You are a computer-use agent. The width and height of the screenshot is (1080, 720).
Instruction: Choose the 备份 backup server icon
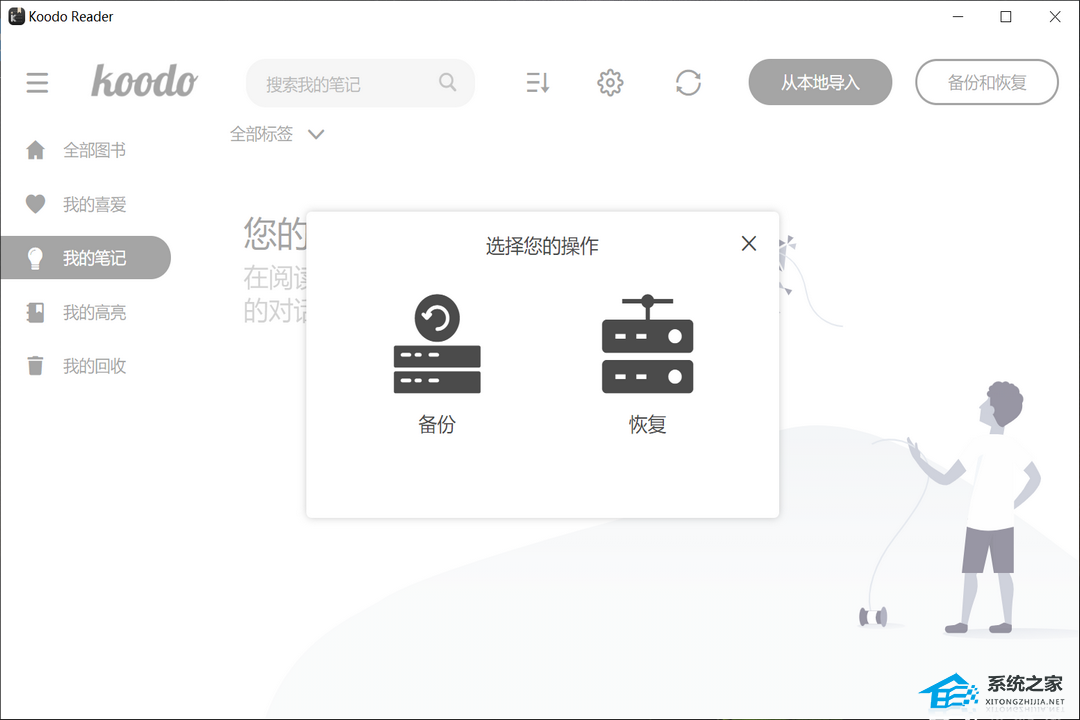pyautogui.click(x=437, y=344)
